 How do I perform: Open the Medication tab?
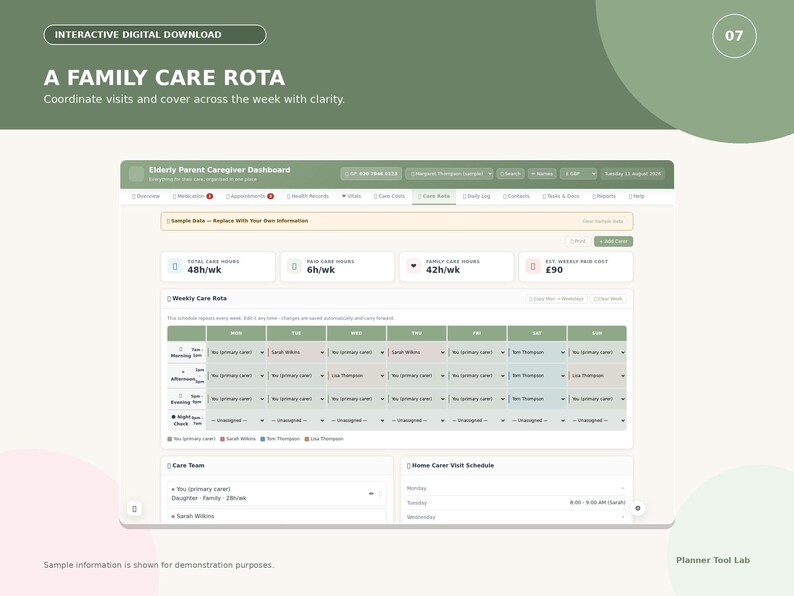tap(192, 196)
